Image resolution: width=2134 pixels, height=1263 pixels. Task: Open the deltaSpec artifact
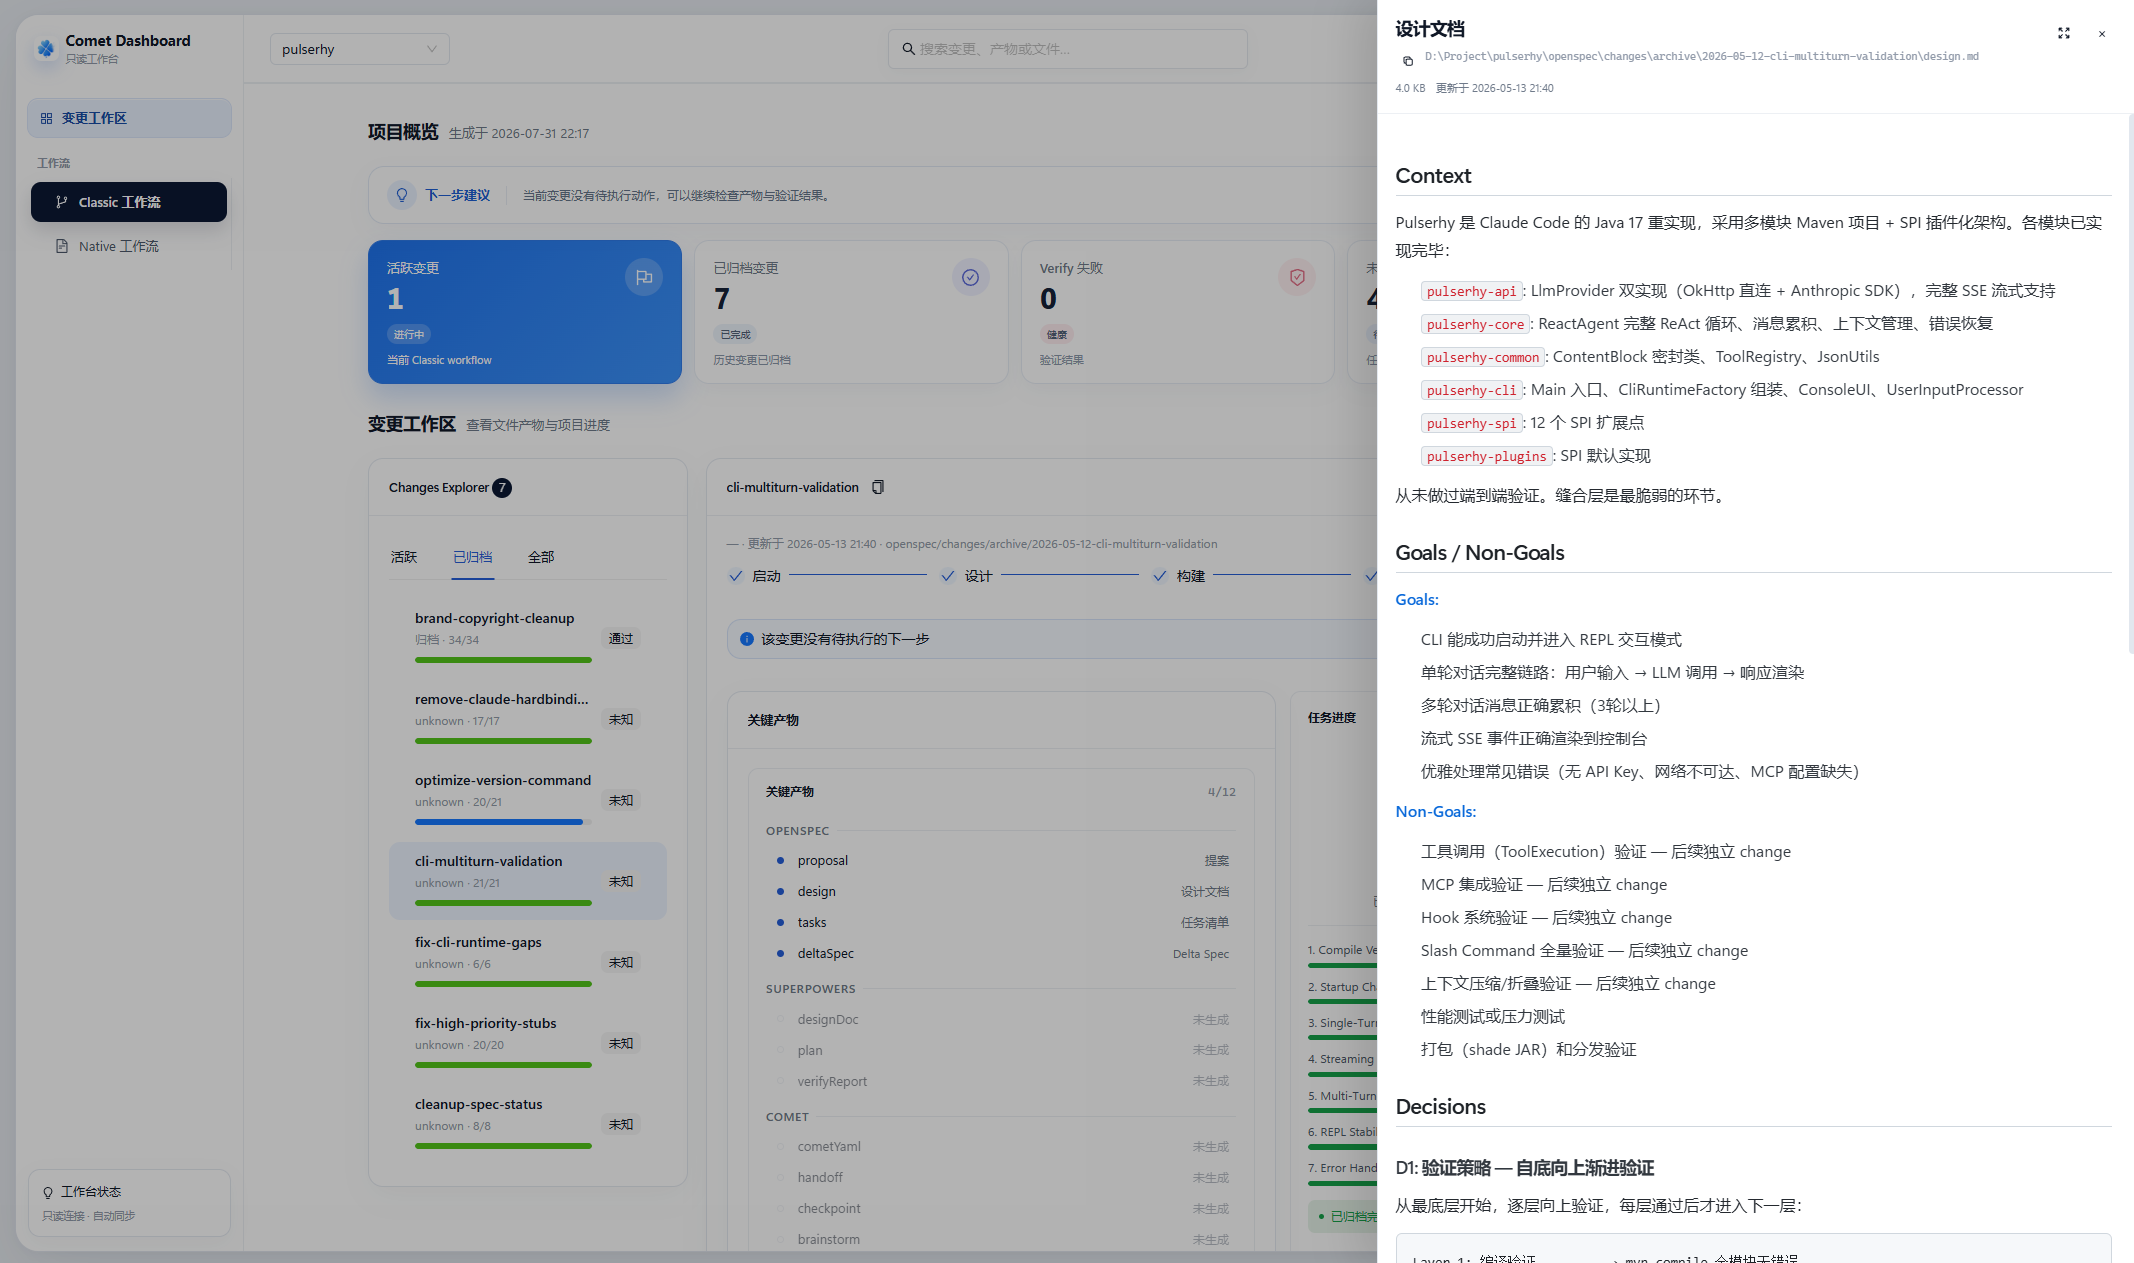coord(1001,953)
